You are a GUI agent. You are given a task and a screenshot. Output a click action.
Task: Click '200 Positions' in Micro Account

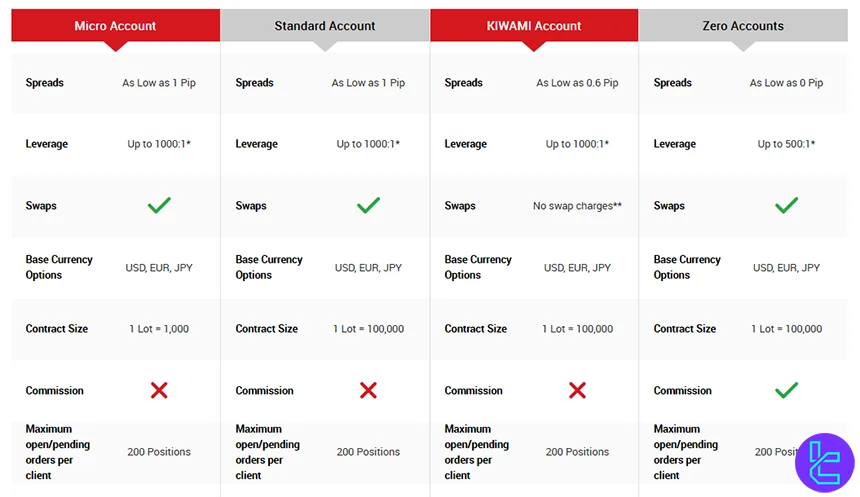pos(159,451)
